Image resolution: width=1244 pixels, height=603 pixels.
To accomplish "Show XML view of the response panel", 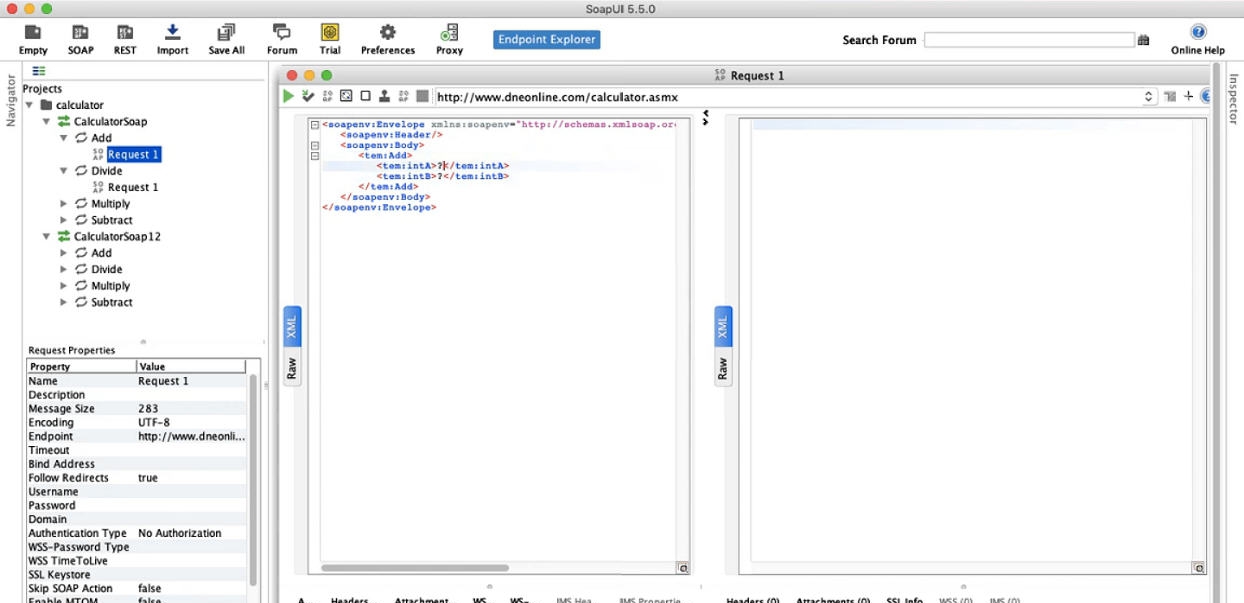I will pos(722,324).
